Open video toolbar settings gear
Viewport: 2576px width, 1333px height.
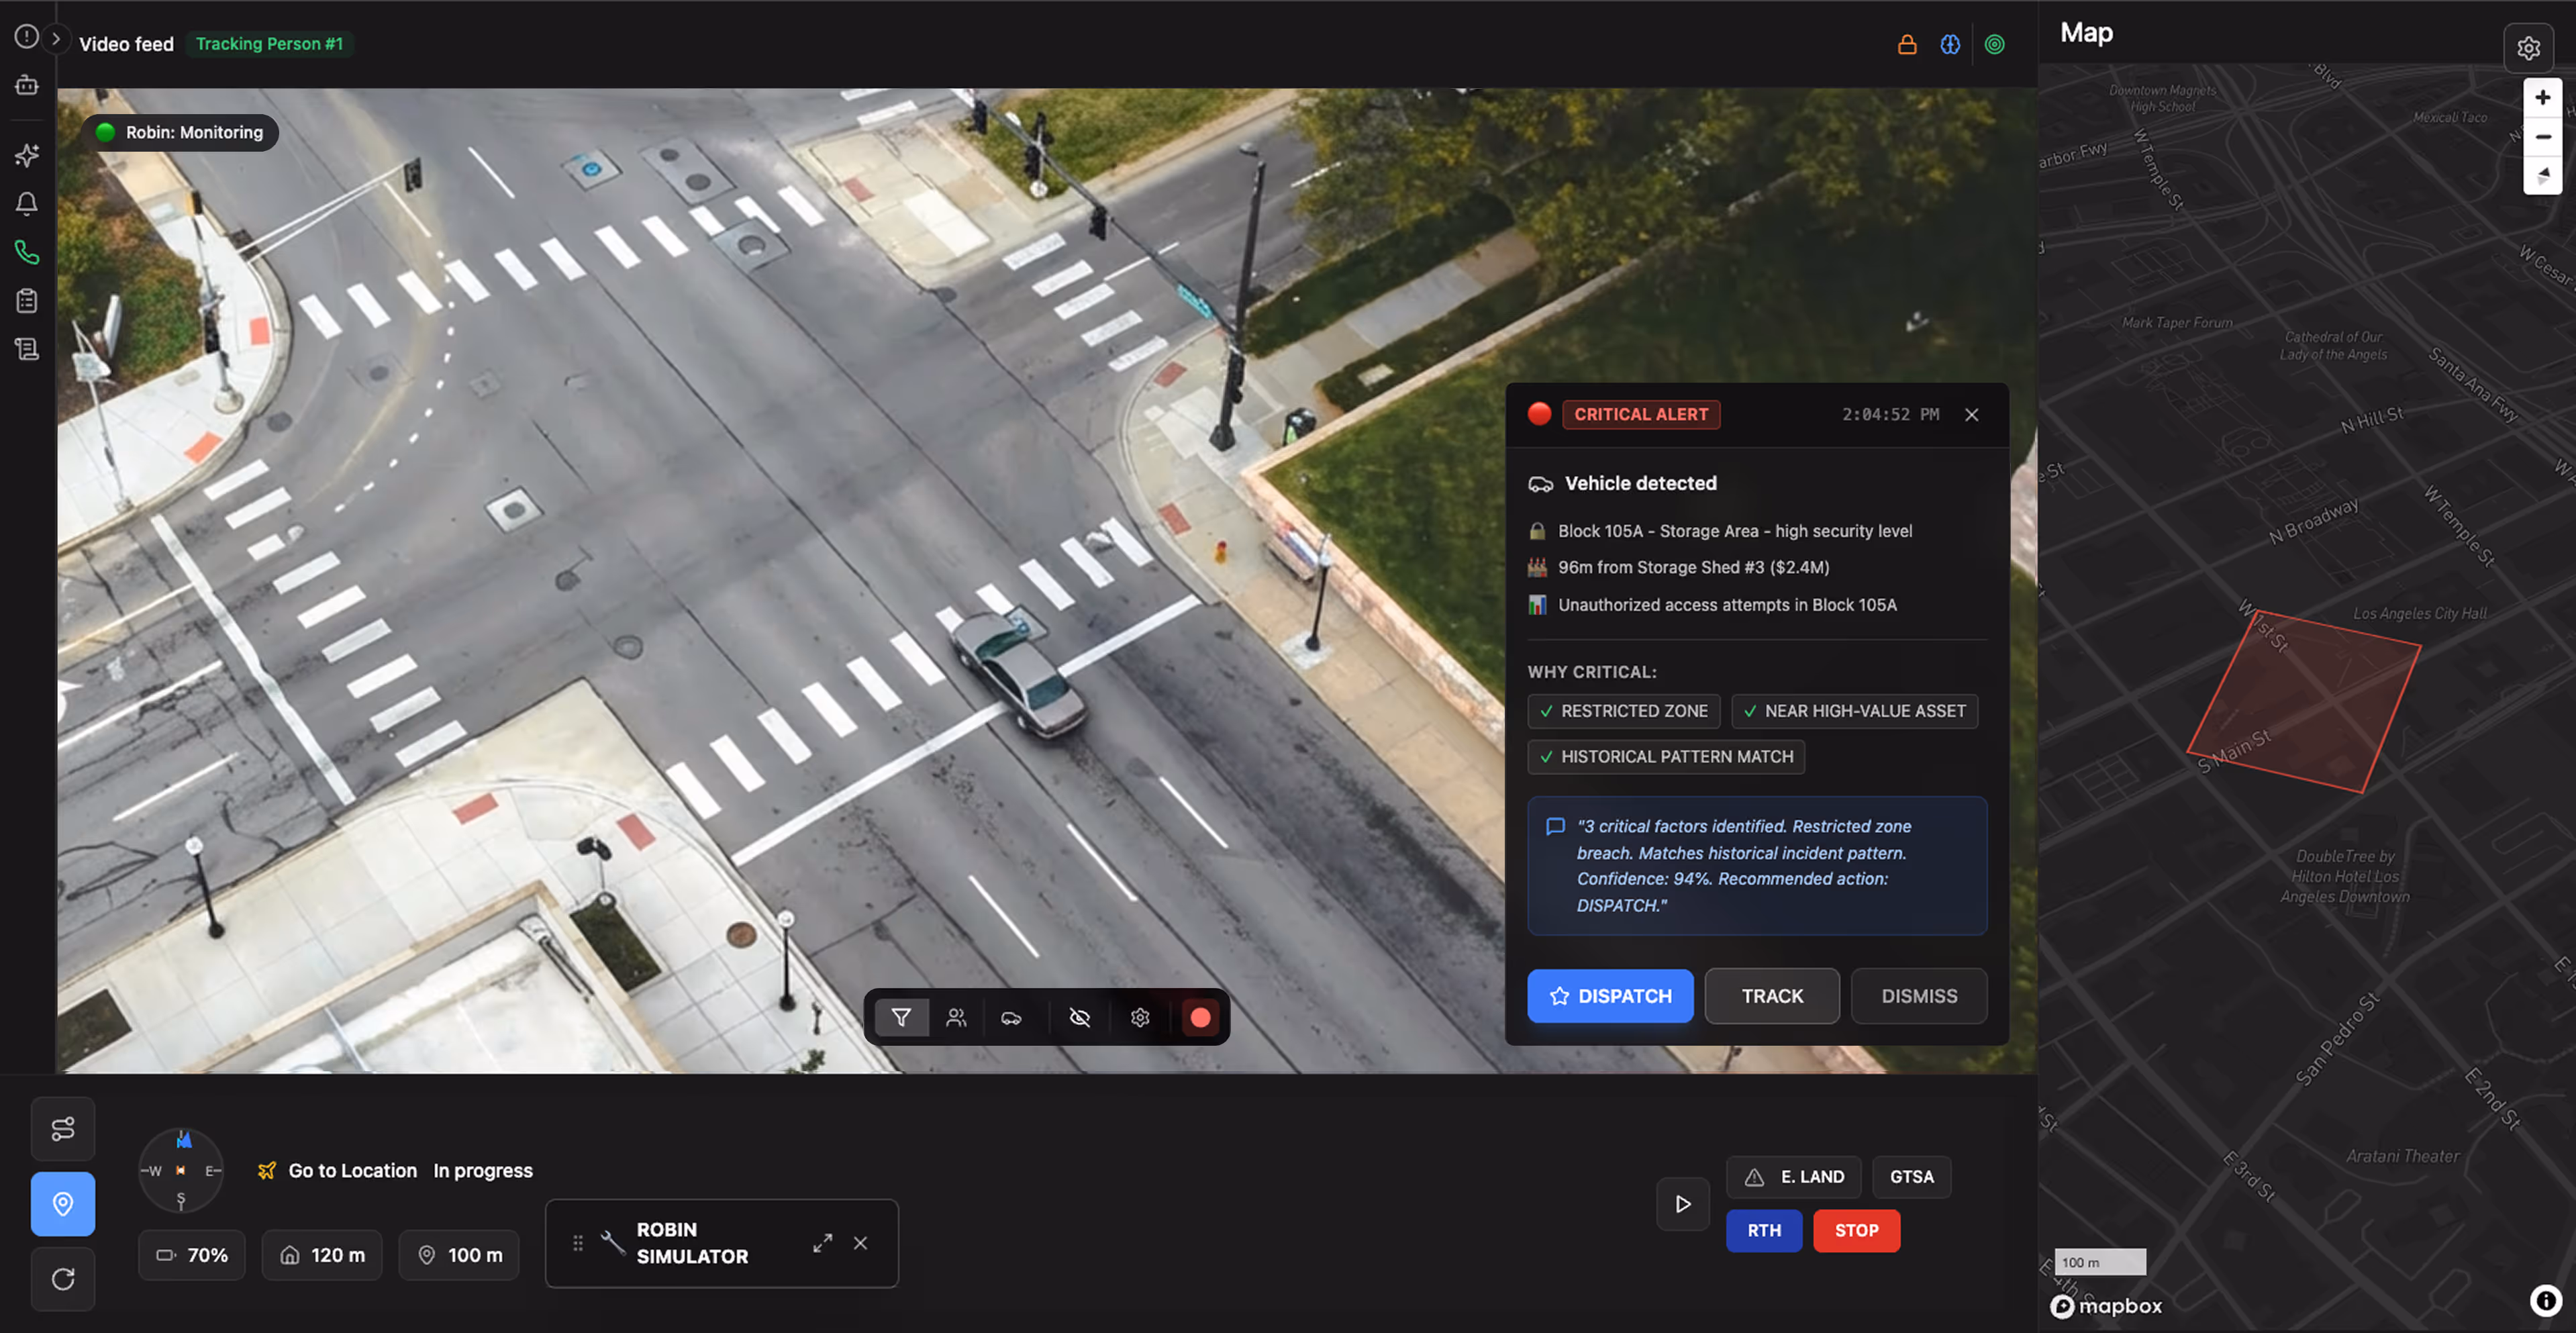tap(1140, 1018)
